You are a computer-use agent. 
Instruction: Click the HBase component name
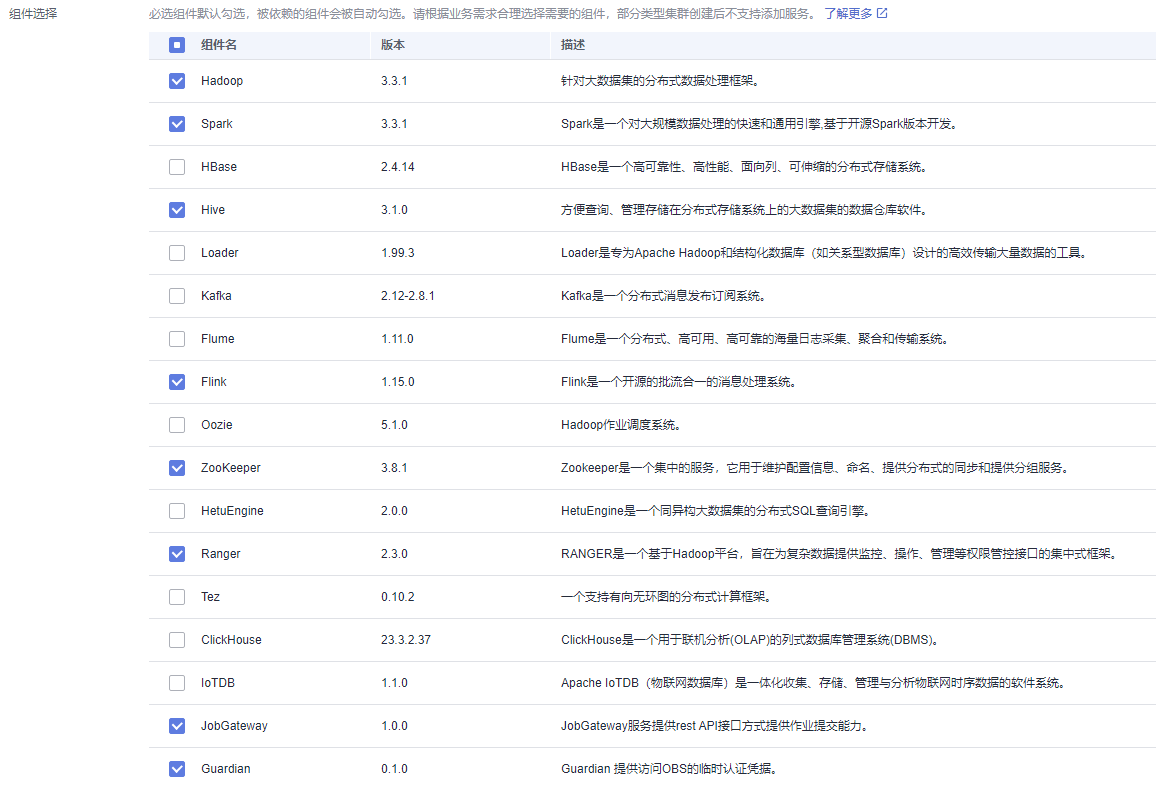click(x=219, y=167)
